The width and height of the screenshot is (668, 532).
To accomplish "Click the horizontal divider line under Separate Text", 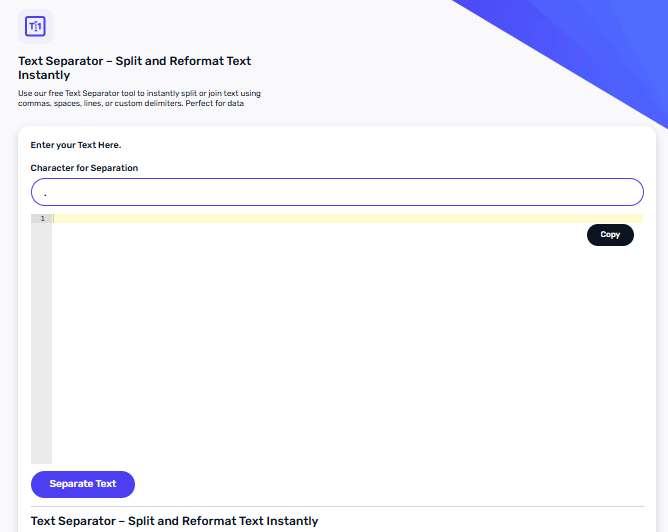I will pos(337,506).
